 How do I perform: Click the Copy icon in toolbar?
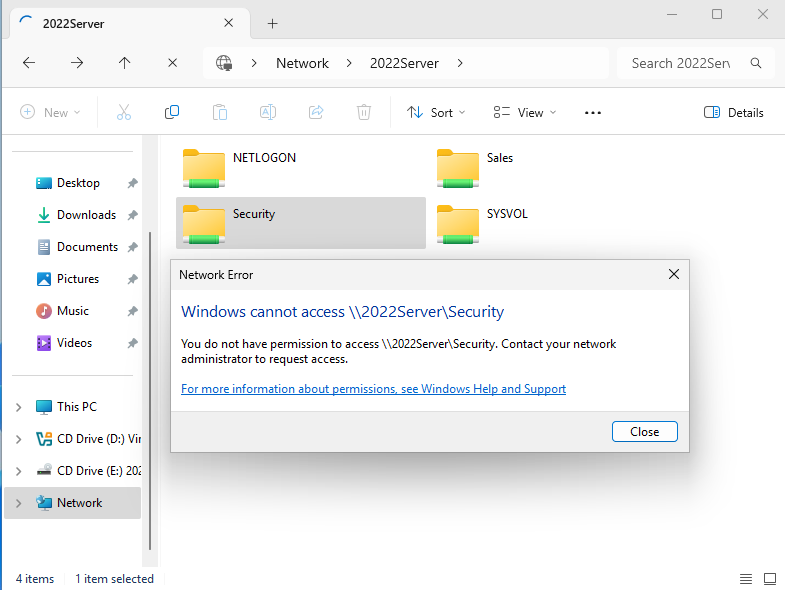(x=172, y=112)
